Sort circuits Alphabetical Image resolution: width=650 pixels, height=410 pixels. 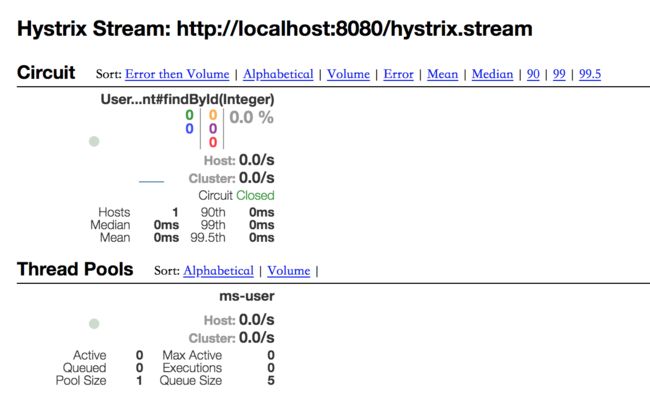tap(278, 74)
